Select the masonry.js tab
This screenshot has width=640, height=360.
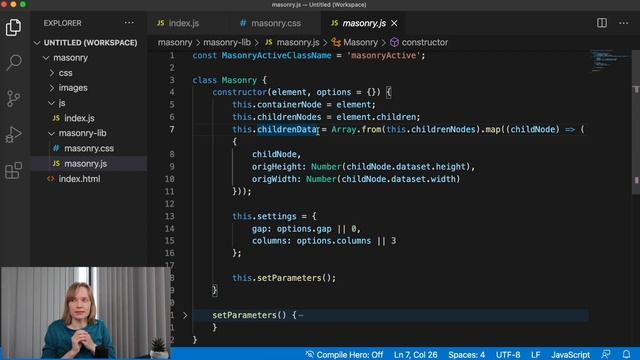coord(364,23)
